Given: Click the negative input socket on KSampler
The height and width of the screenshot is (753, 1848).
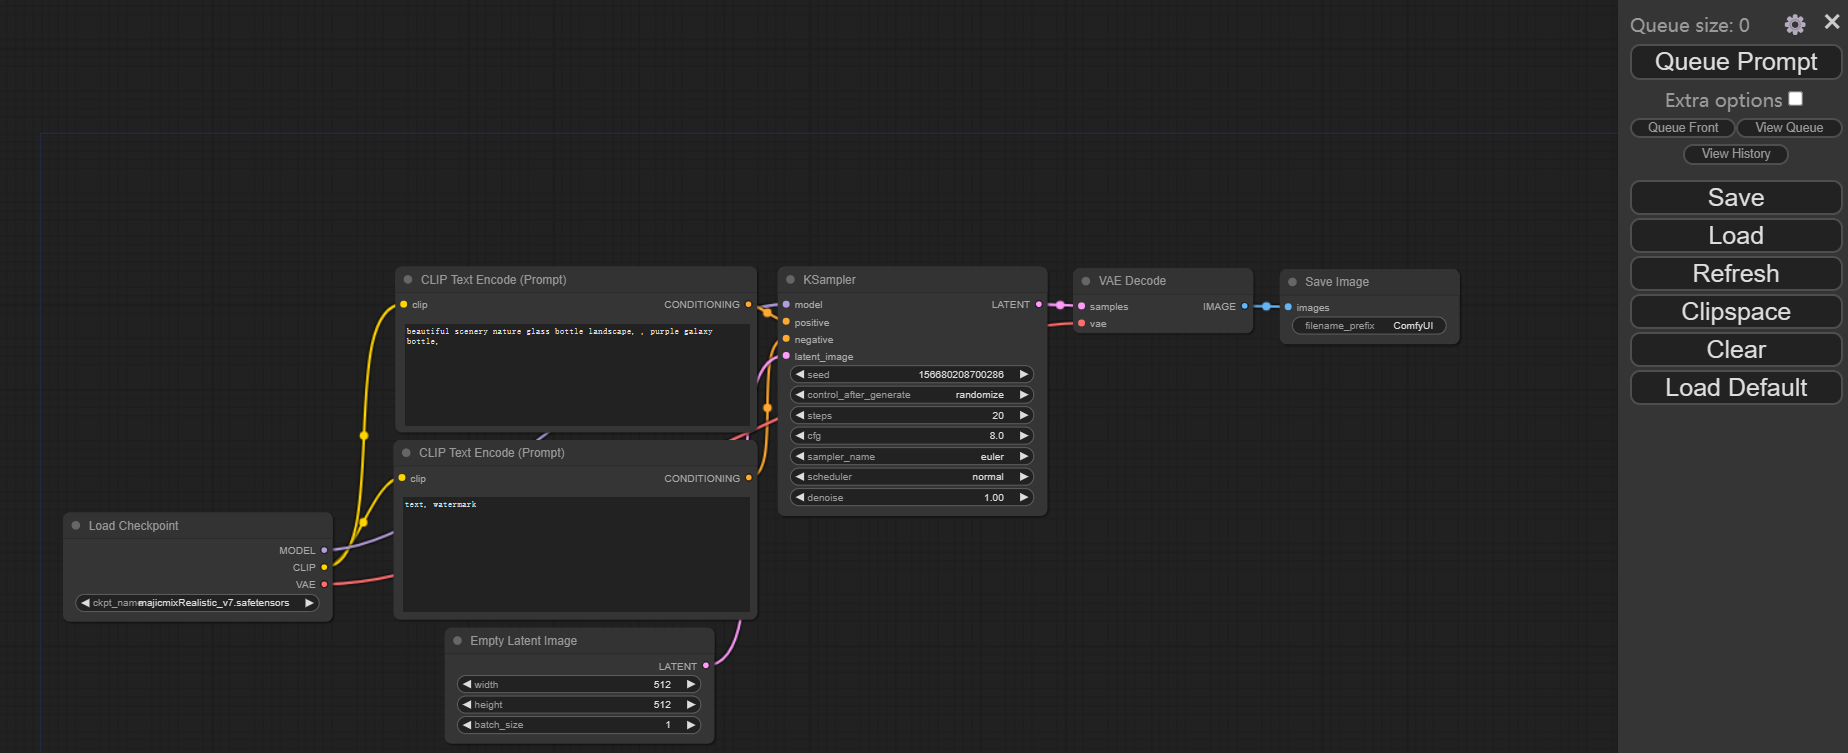Looking at the screenshot, I should coord(786,339).
